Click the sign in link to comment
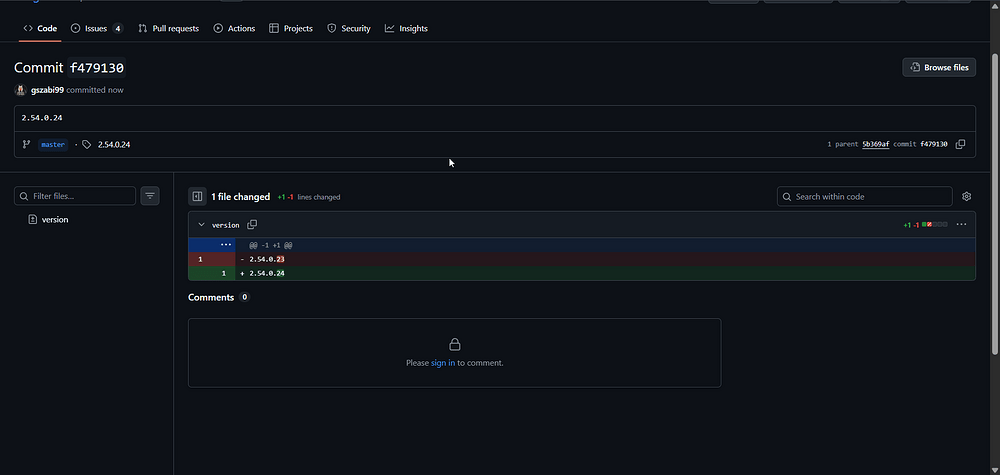The width and height of the screenshot is (1000, 475). click(x=443, y=363)
